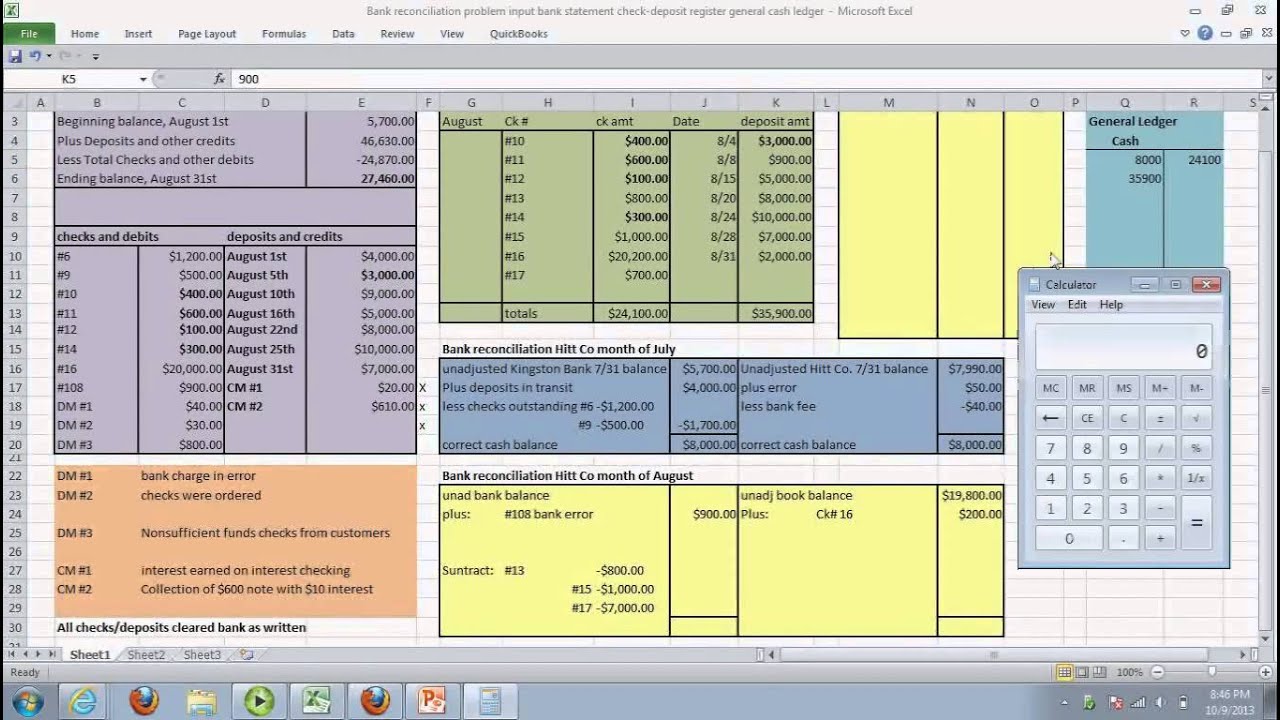Switch to the Home ribbon tab

click(x=85, y=34)
